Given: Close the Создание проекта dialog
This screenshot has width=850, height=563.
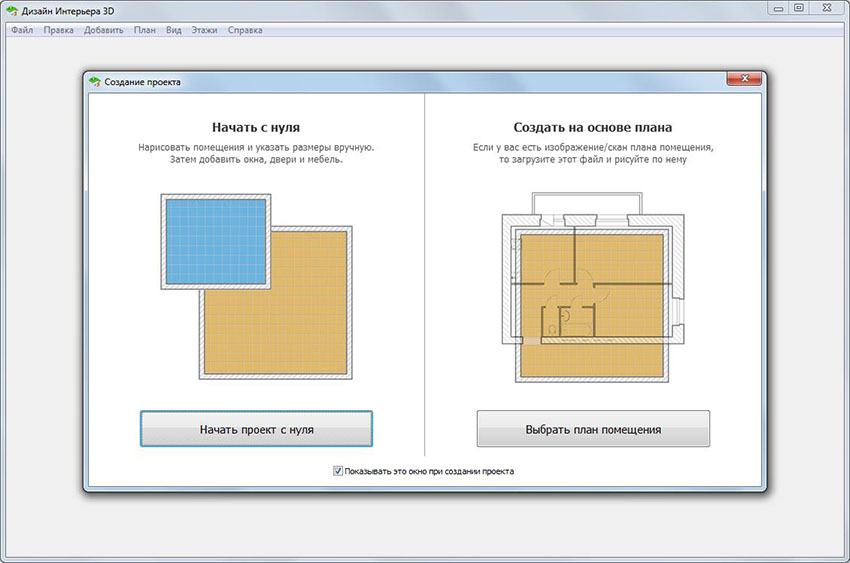Looking at the screenshot, I should (x=745, y=81).
